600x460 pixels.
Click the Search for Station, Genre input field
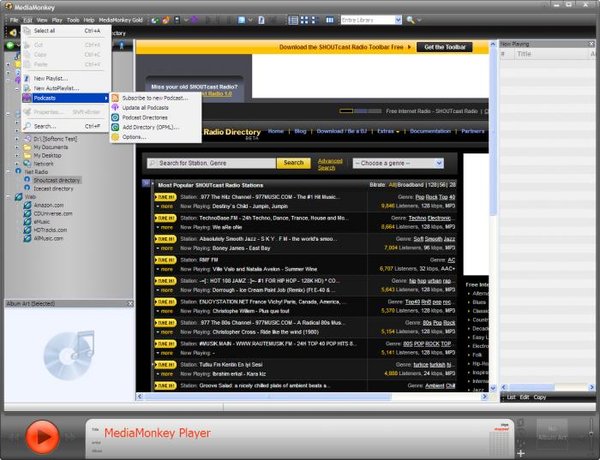pos(212,163)
